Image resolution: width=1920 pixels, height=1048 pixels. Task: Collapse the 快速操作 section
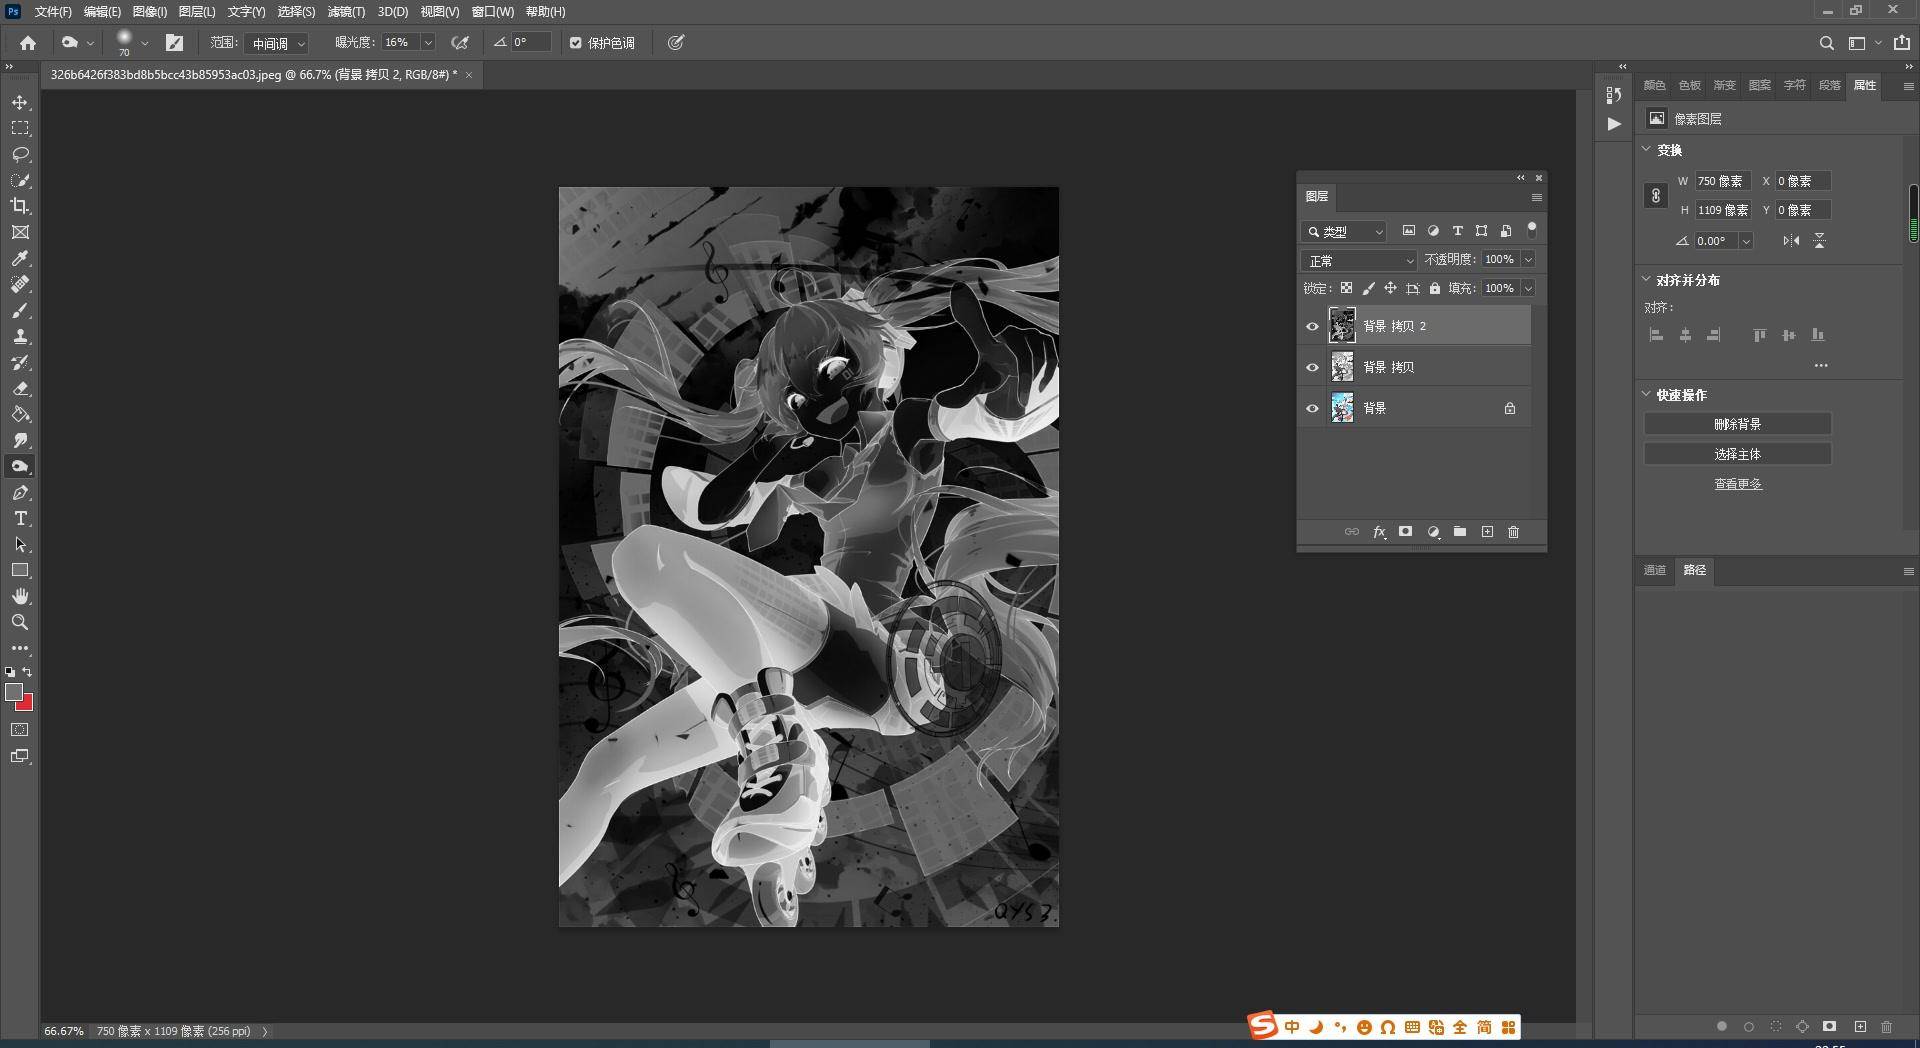pos(1647,394)
